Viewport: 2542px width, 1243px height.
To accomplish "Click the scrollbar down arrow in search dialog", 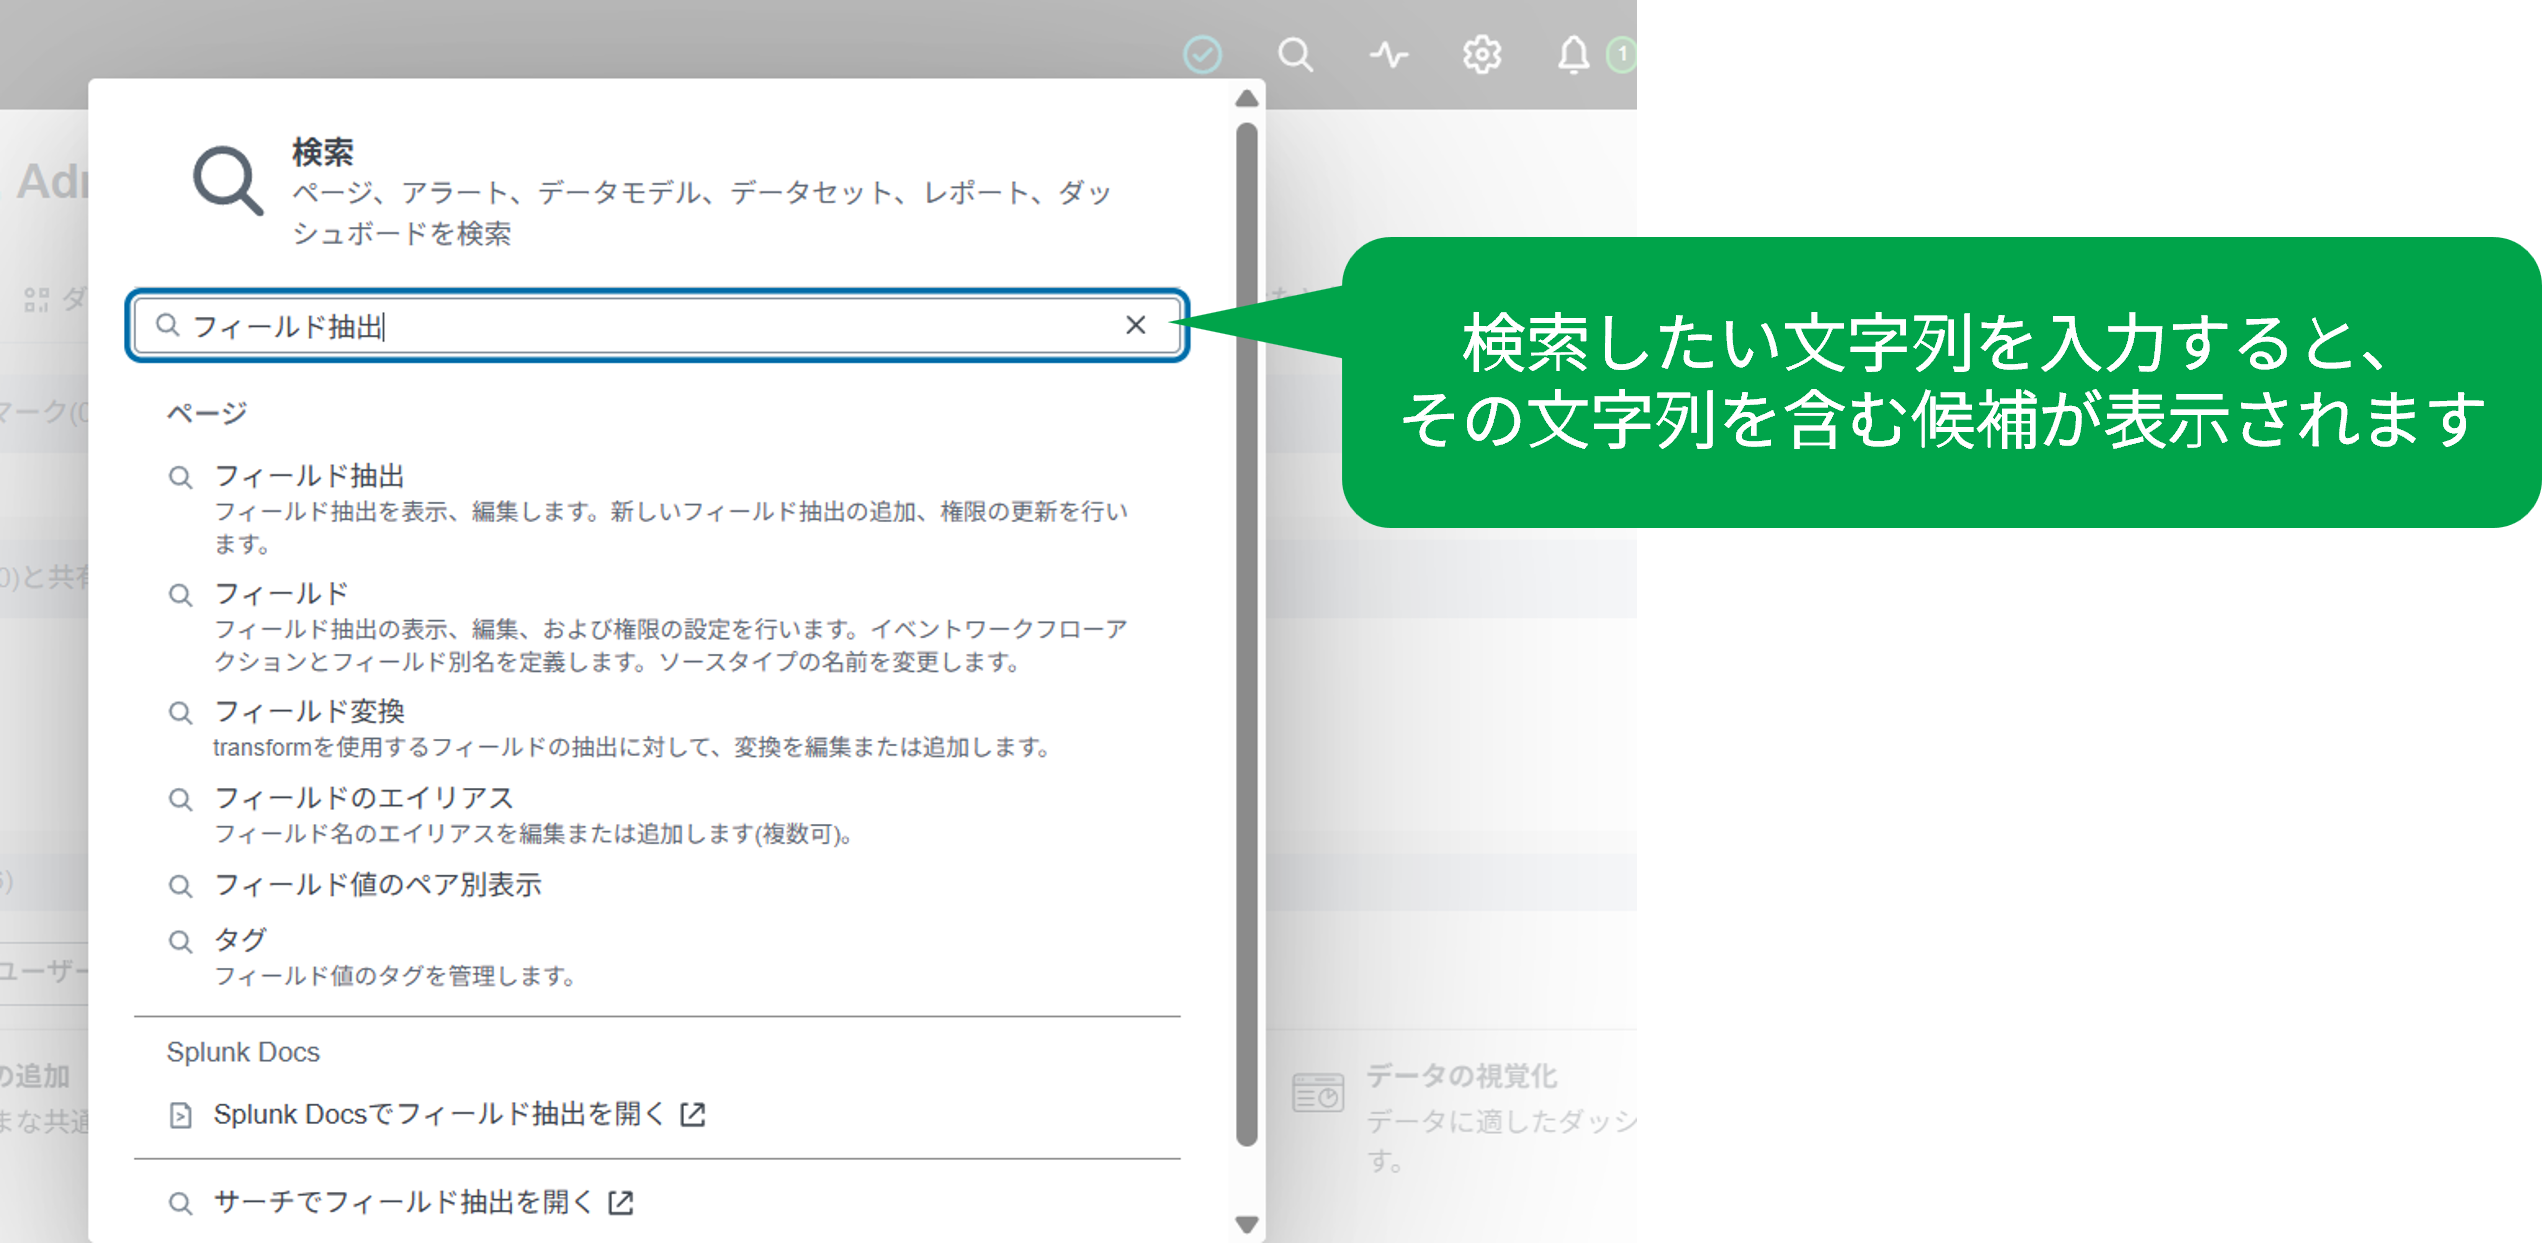I will click(x=1246, y=1224).
